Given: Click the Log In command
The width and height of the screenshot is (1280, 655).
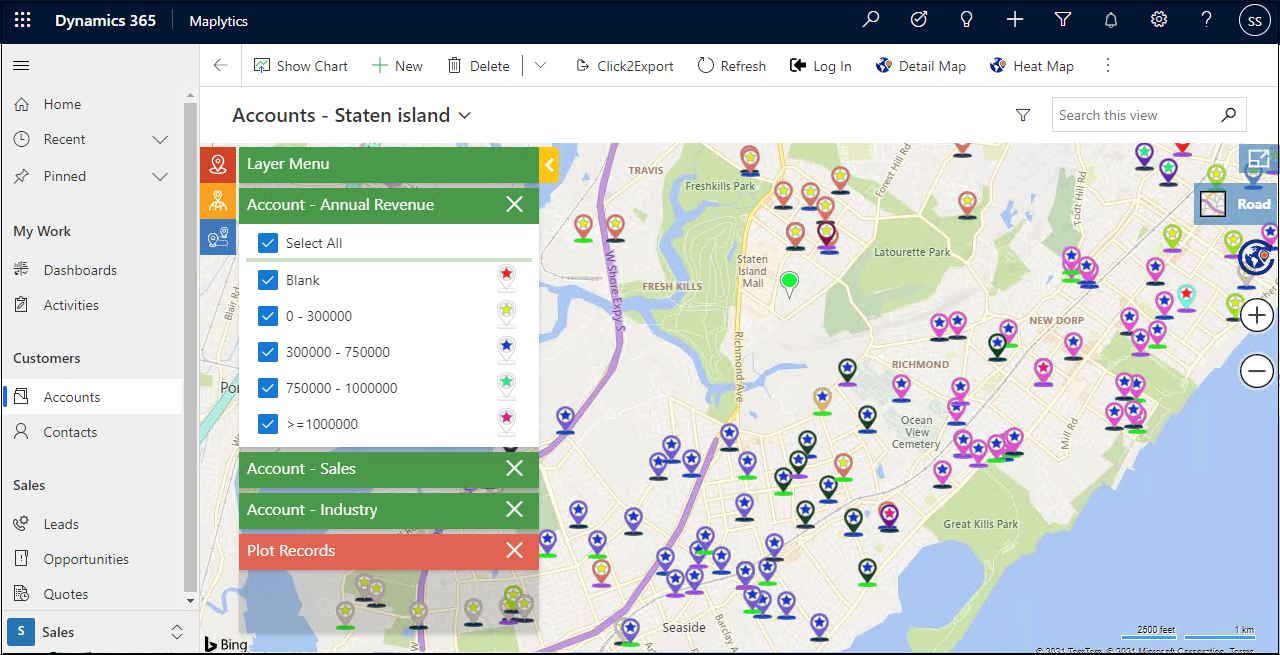Looking at the screenshot, I should point(820,66).
